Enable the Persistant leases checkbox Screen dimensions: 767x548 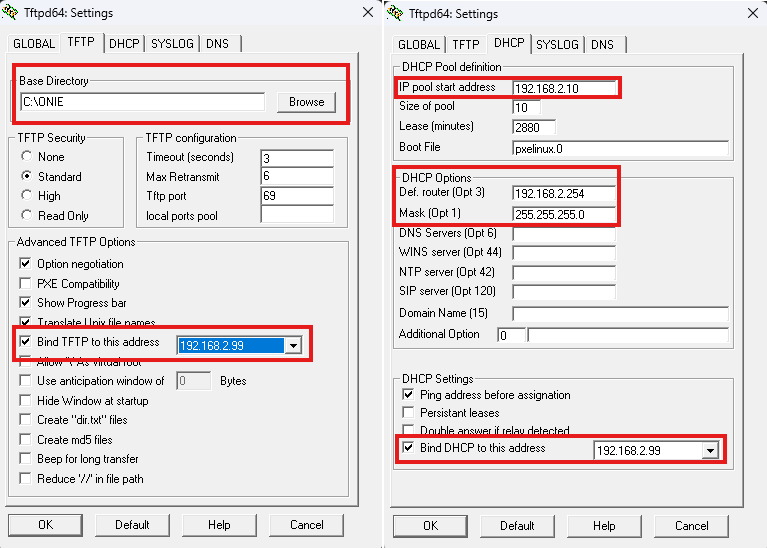(408, 413)
